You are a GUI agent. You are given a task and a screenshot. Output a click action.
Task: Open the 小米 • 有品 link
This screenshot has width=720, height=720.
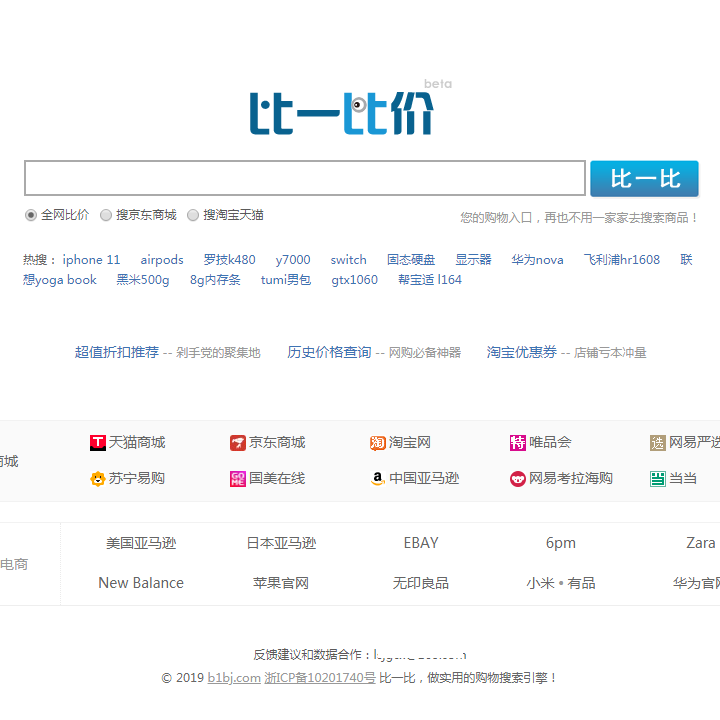pyautogui.click(x=561, y=583)
